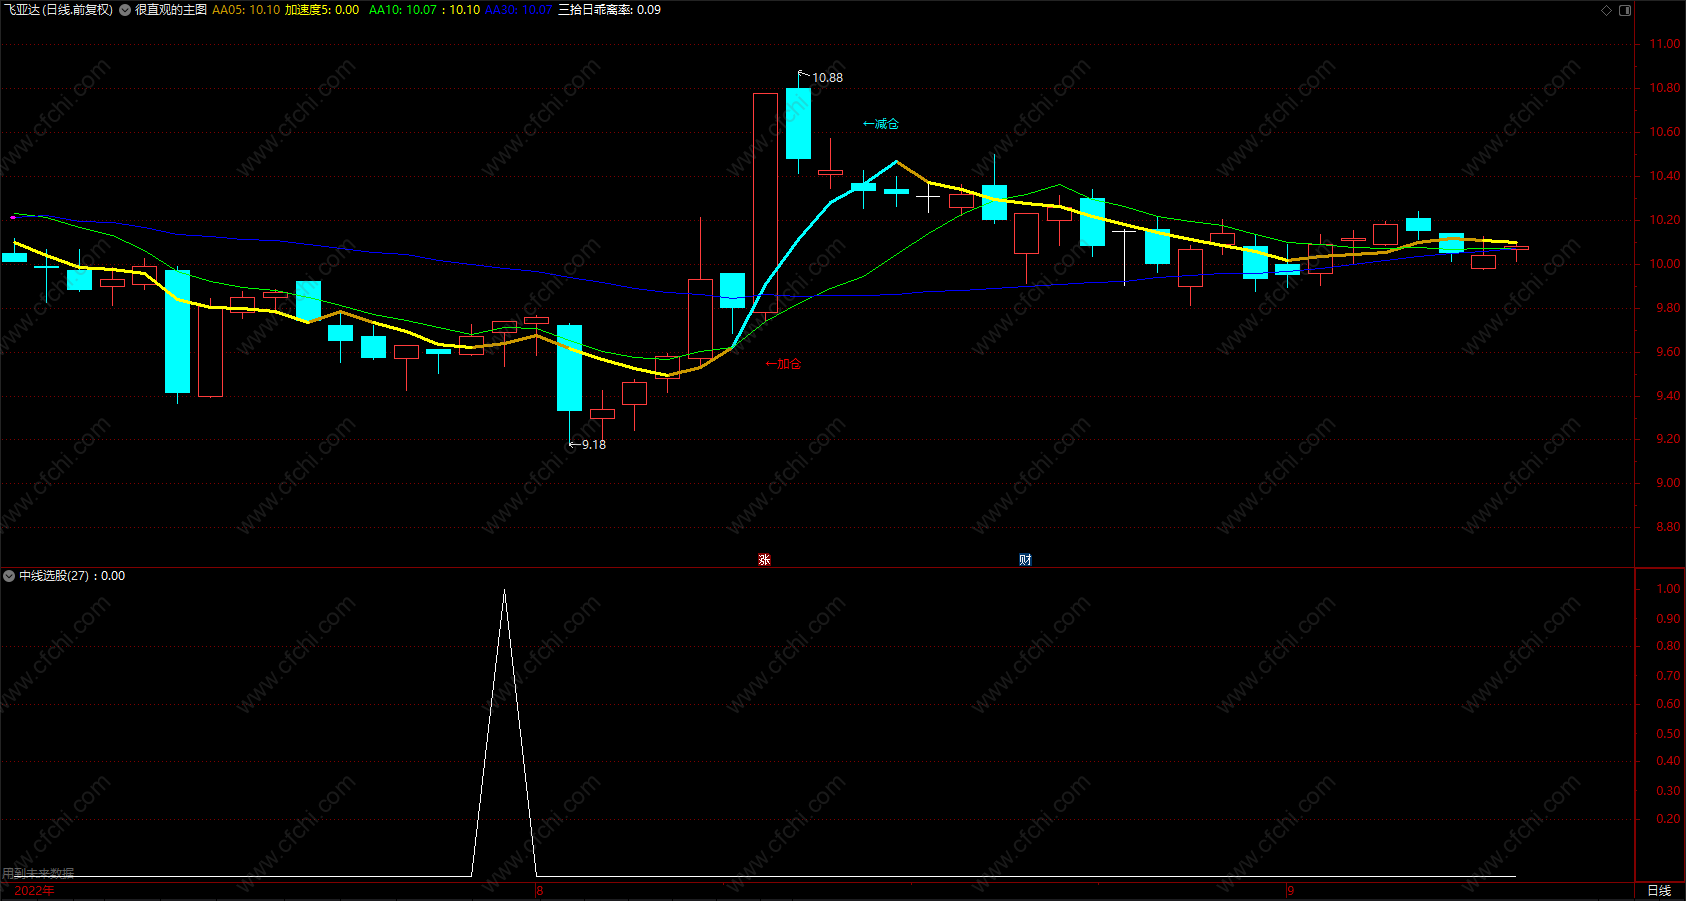
Task: Click the 加仓 signal annotation
Action: (x=784, y=364)
